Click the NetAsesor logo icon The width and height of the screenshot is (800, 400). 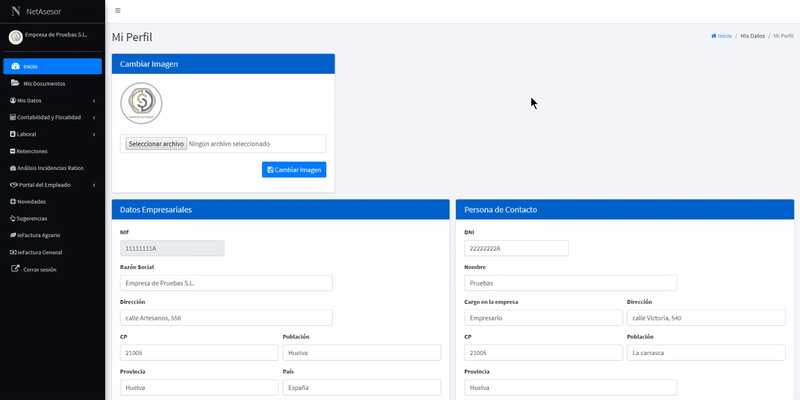click(x=15, y=11)
